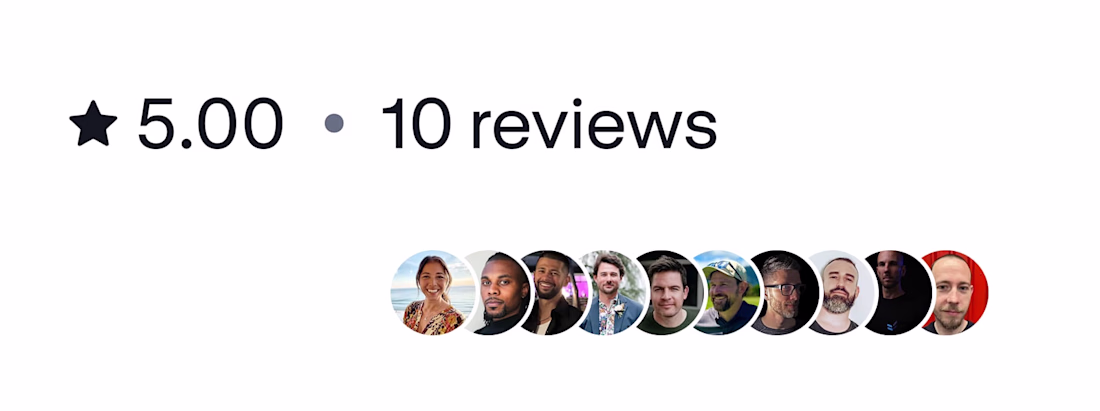
Task: Click the dot separator between rating and reviews
Action: (x=334, y=123)
